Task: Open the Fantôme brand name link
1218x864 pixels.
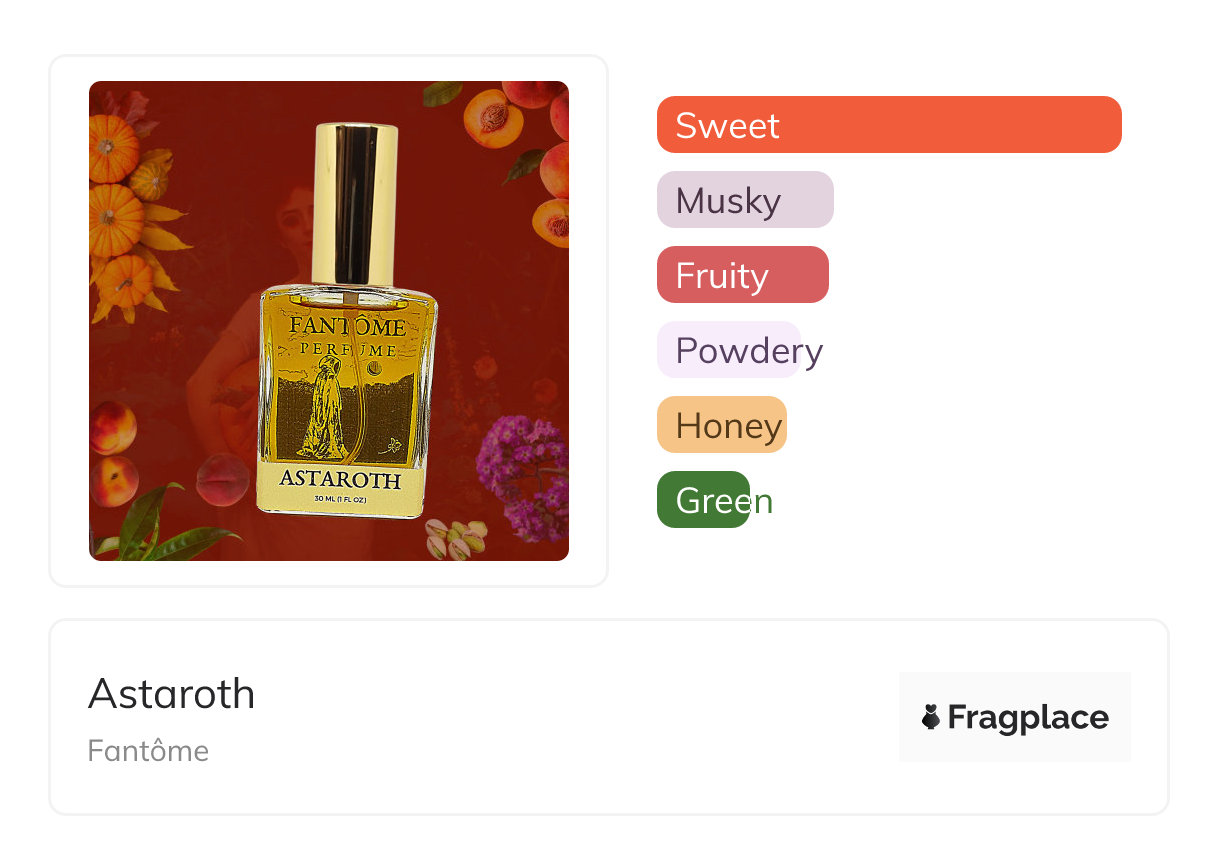Action: 148,751
